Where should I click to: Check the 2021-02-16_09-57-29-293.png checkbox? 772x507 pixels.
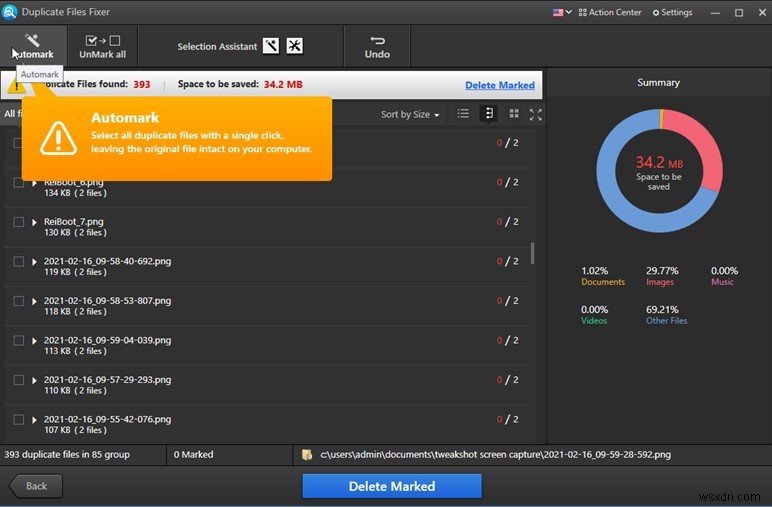pos(19,380)
